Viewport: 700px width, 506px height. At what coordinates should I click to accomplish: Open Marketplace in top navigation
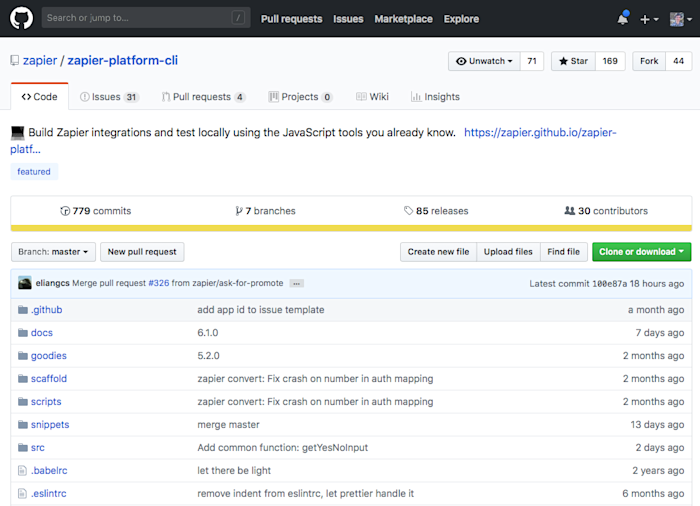click(x=404, y=19)
